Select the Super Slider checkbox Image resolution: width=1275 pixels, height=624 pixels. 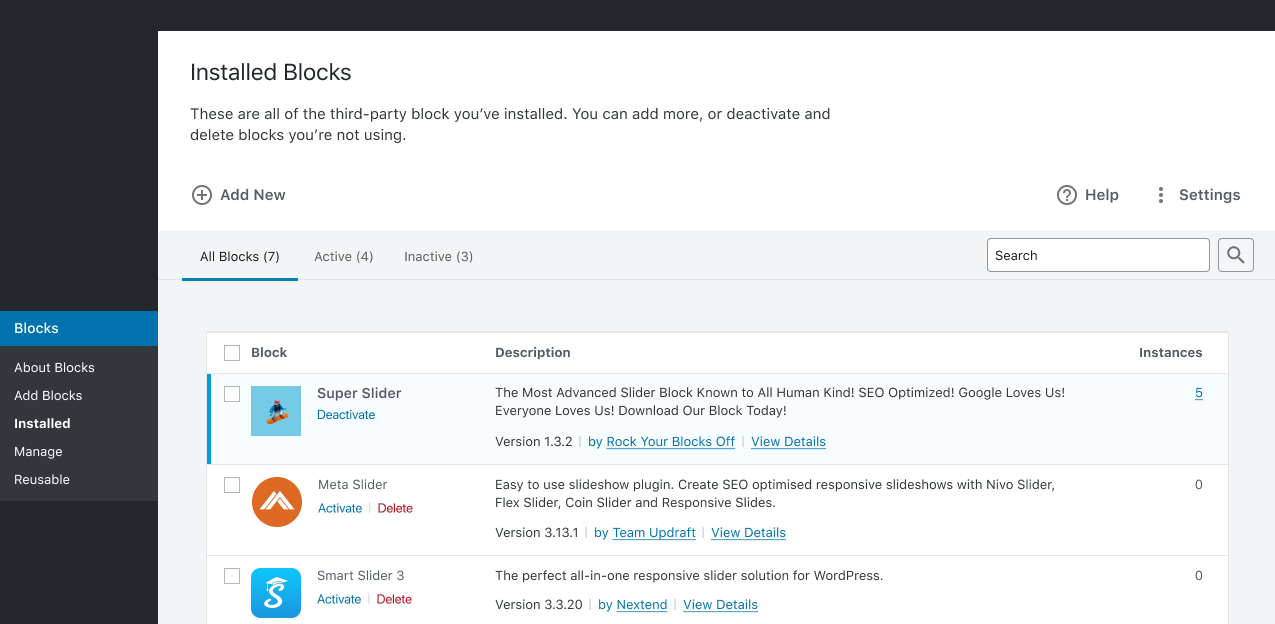coord(232,394)
